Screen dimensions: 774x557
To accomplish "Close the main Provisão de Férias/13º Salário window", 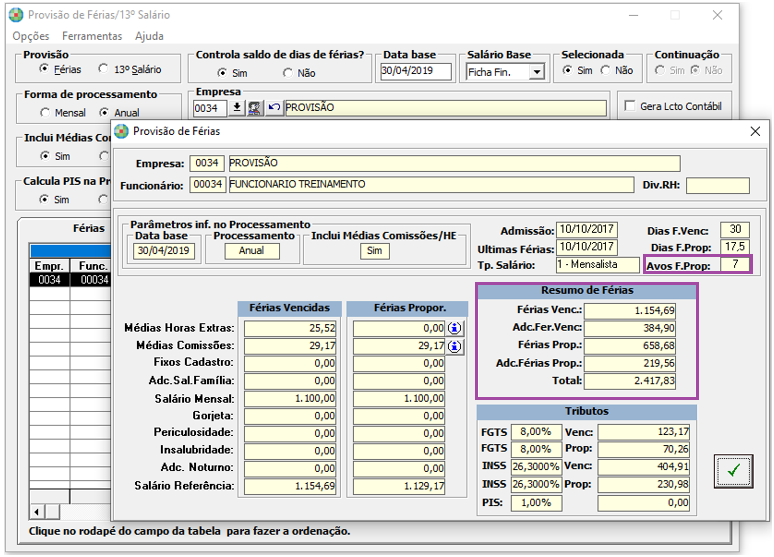I will [x=717, y=15].
